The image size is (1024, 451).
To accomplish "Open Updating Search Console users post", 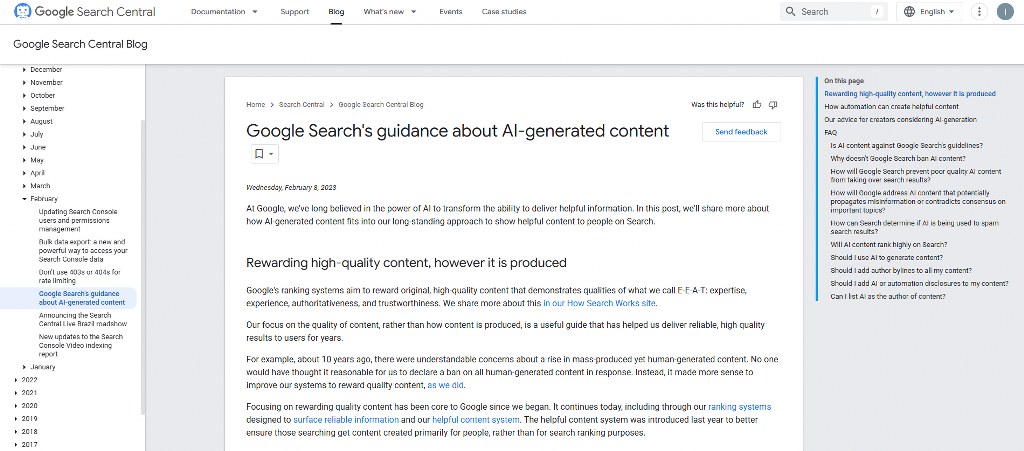I will click(78, 221).
